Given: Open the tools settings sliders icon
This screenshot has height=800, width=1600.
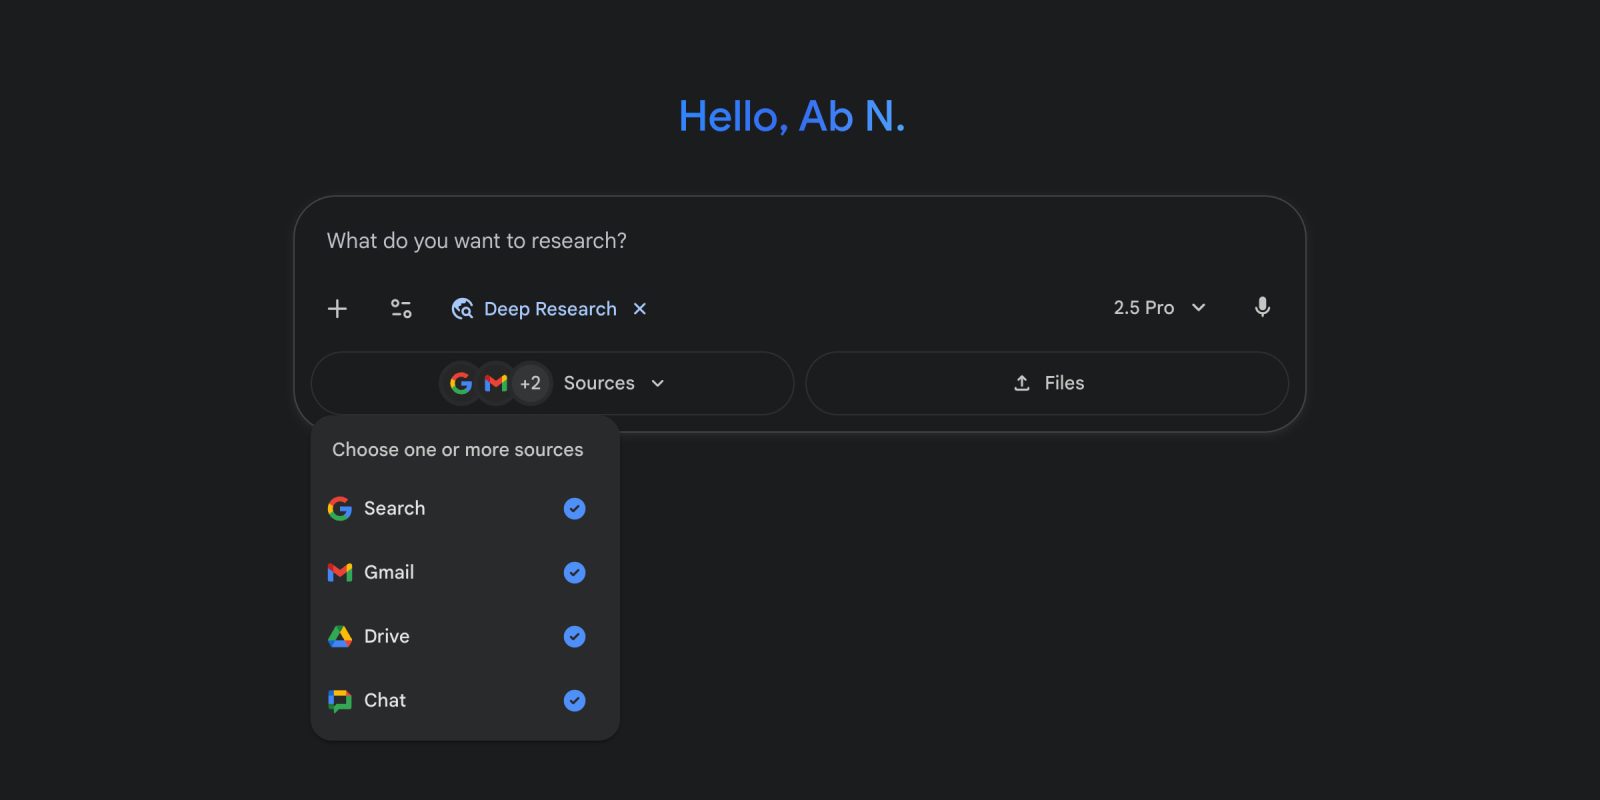Looking at the screenshot, I should pos(401,309).
